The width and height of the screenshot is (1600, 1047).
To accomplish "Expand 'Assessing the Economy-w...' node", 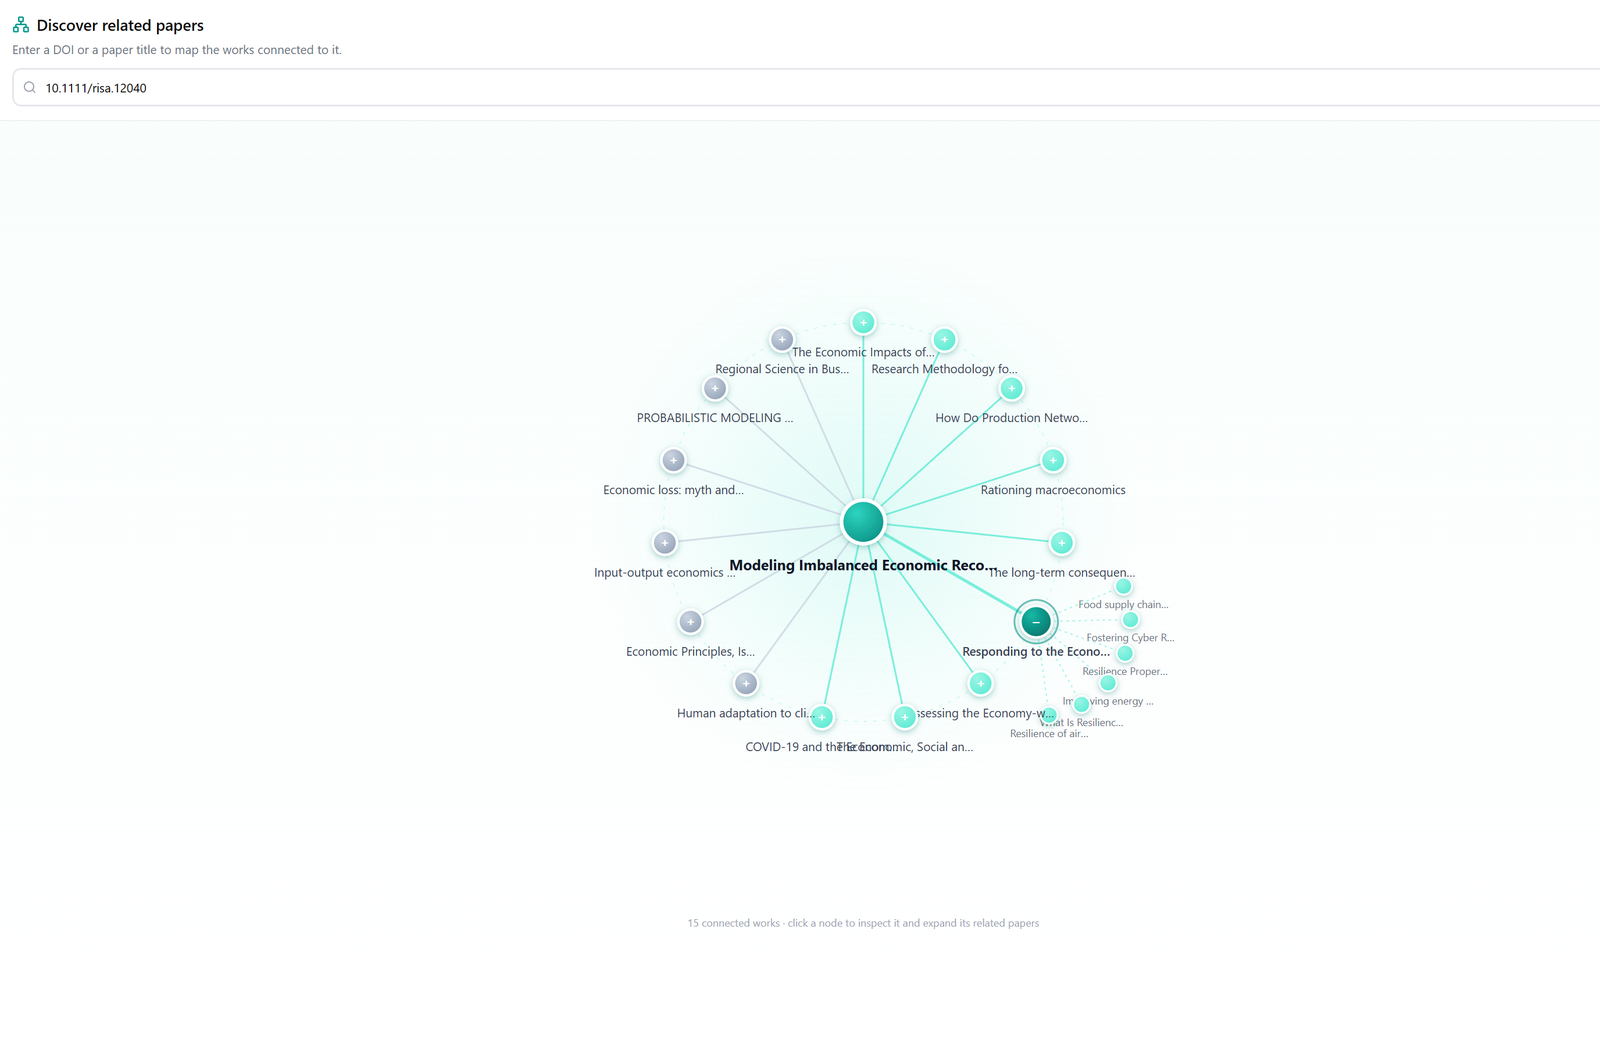I will [981, 684].
